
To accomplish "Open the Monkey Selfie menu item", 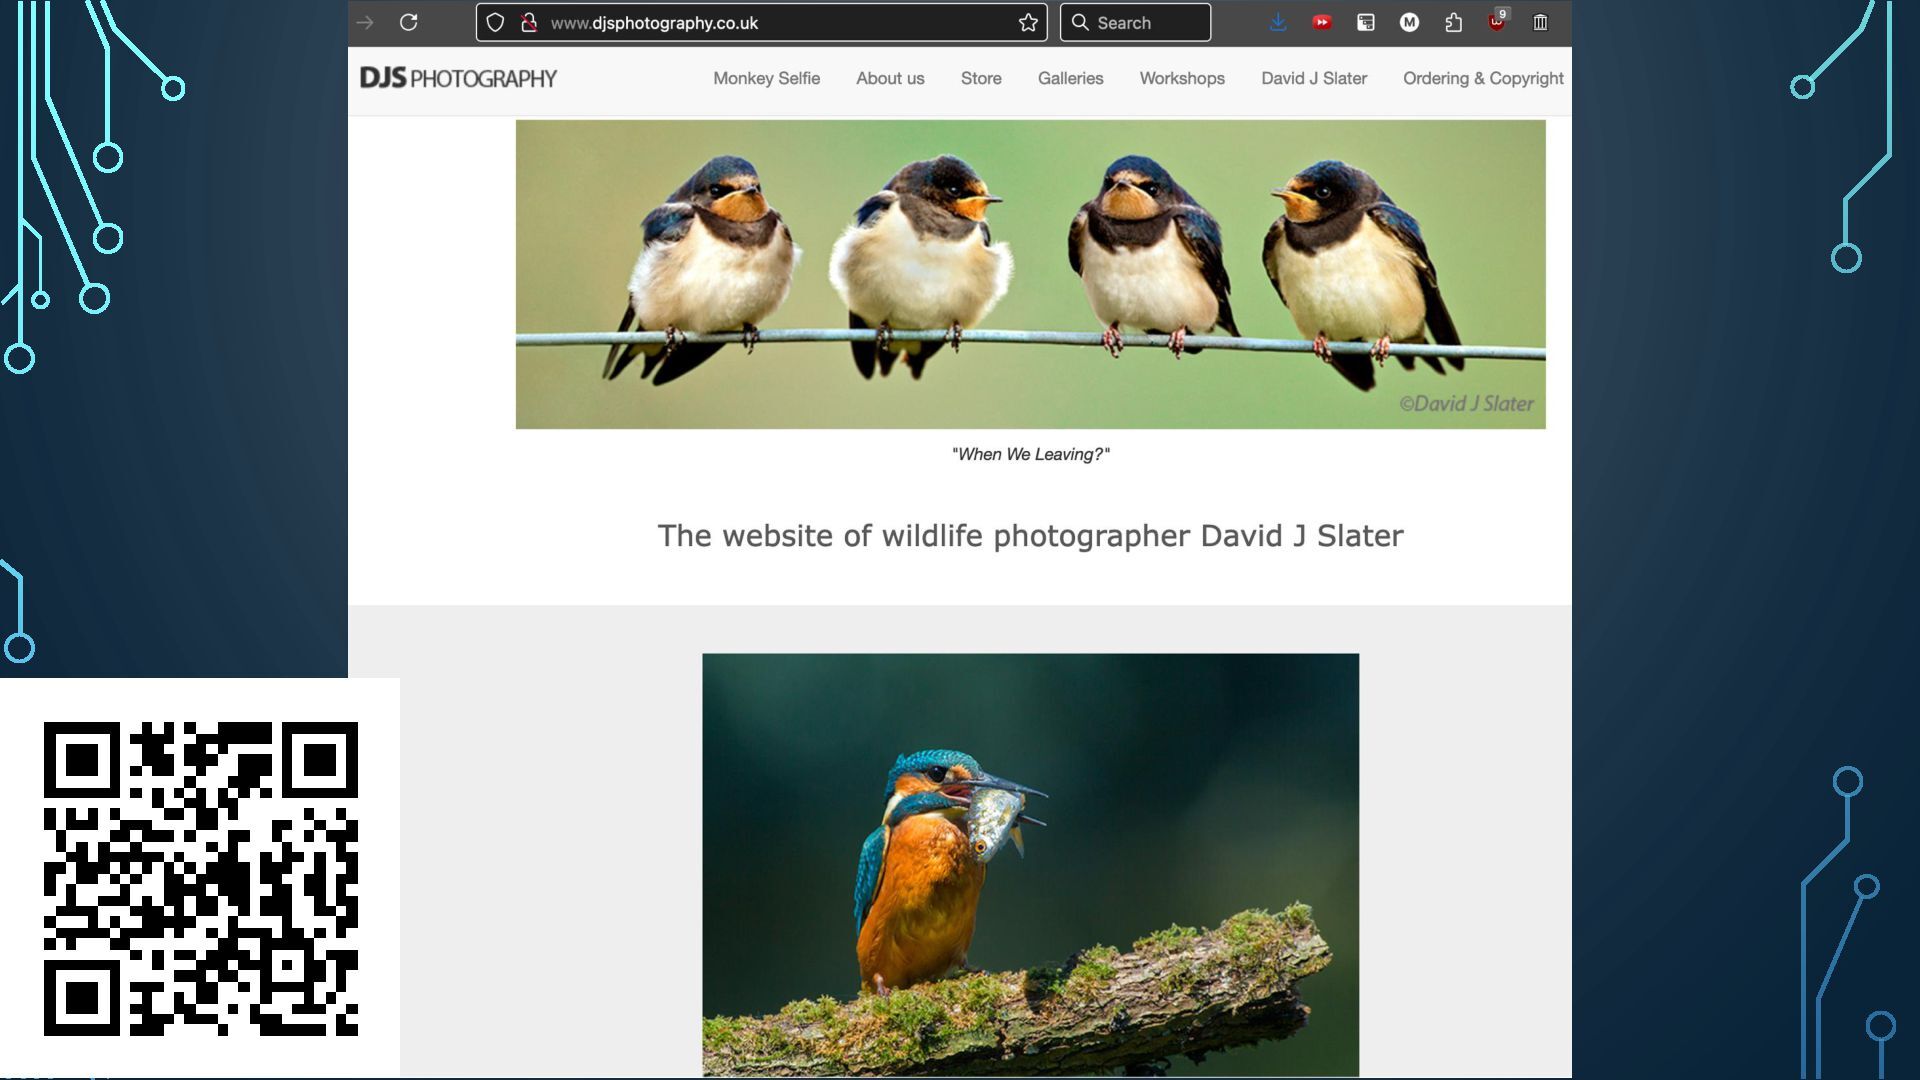I will (x=766, y=78).
